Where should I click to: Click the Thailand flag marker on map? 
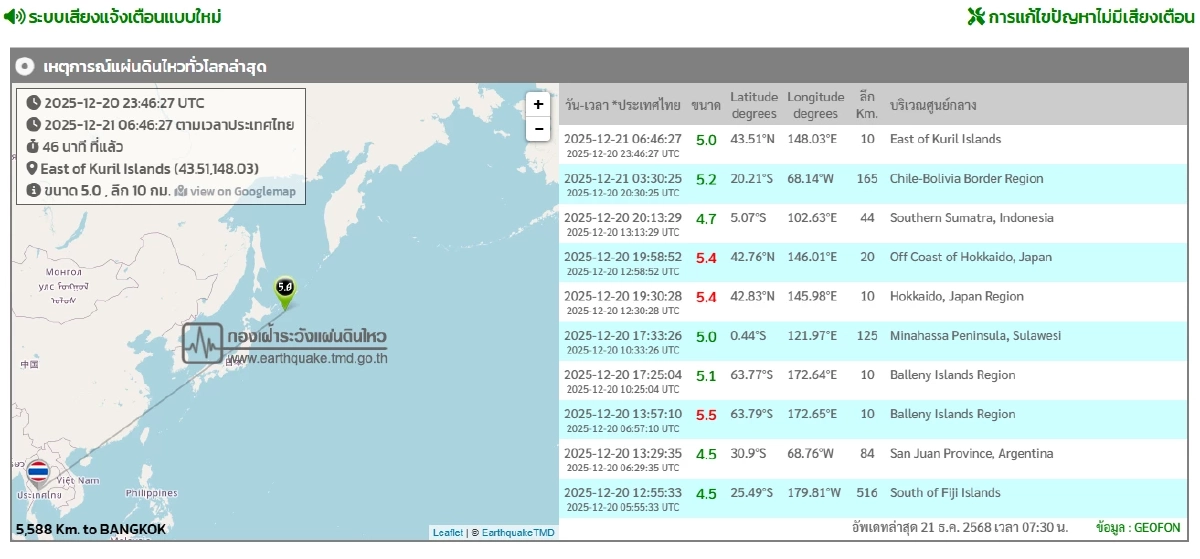click(x=38, y=471)
